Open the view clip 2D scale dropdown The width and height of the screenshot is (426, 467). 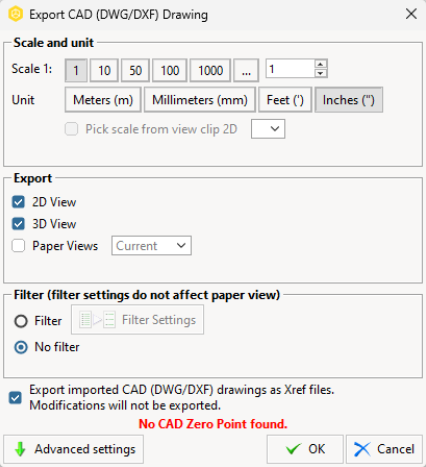268,129
